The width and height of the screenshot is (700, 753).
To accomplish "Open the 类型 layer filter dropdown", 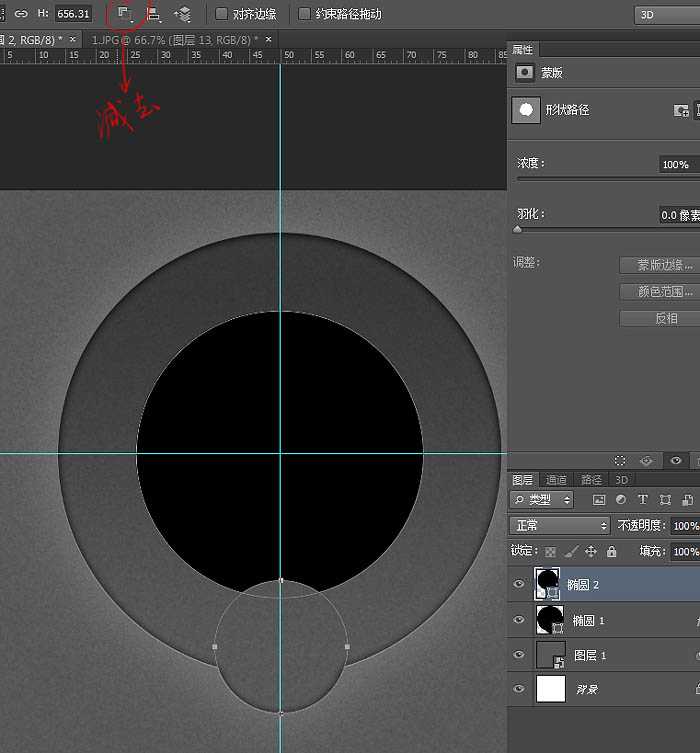I will point(541,499).
